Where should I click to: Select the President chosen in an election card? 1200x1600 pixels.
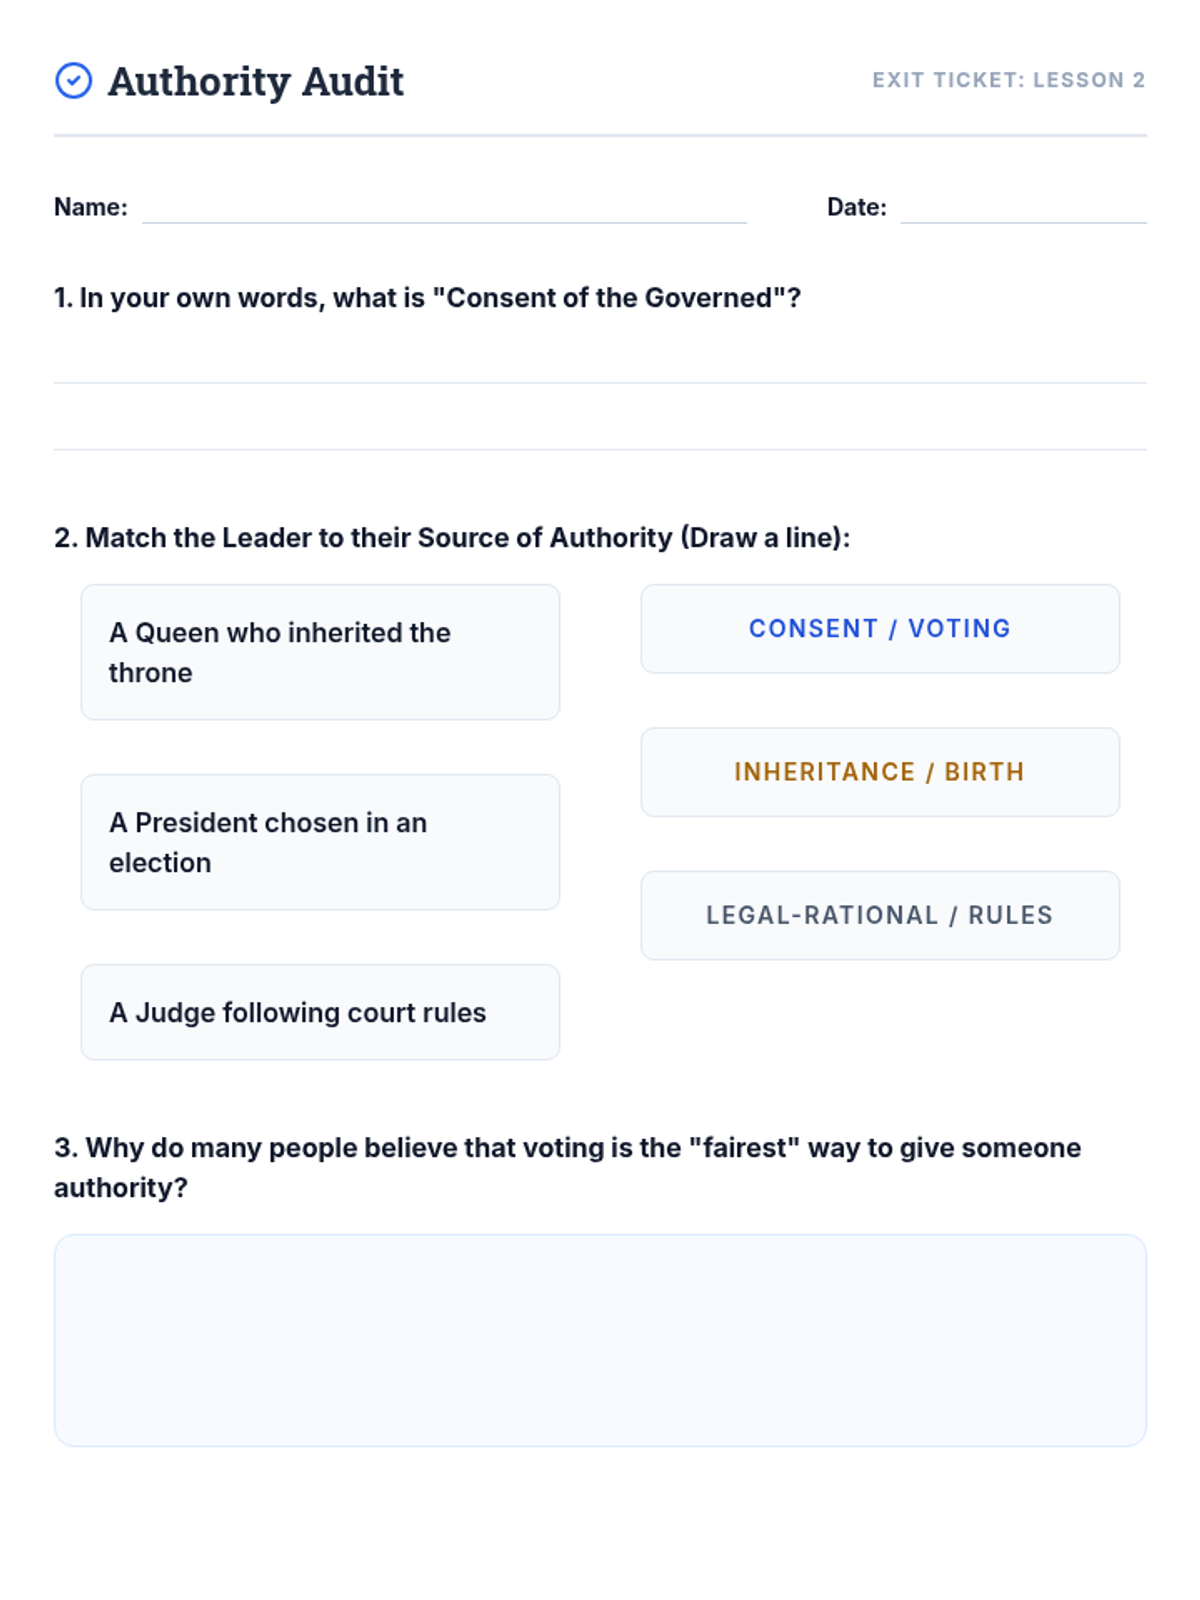[320, 842]
